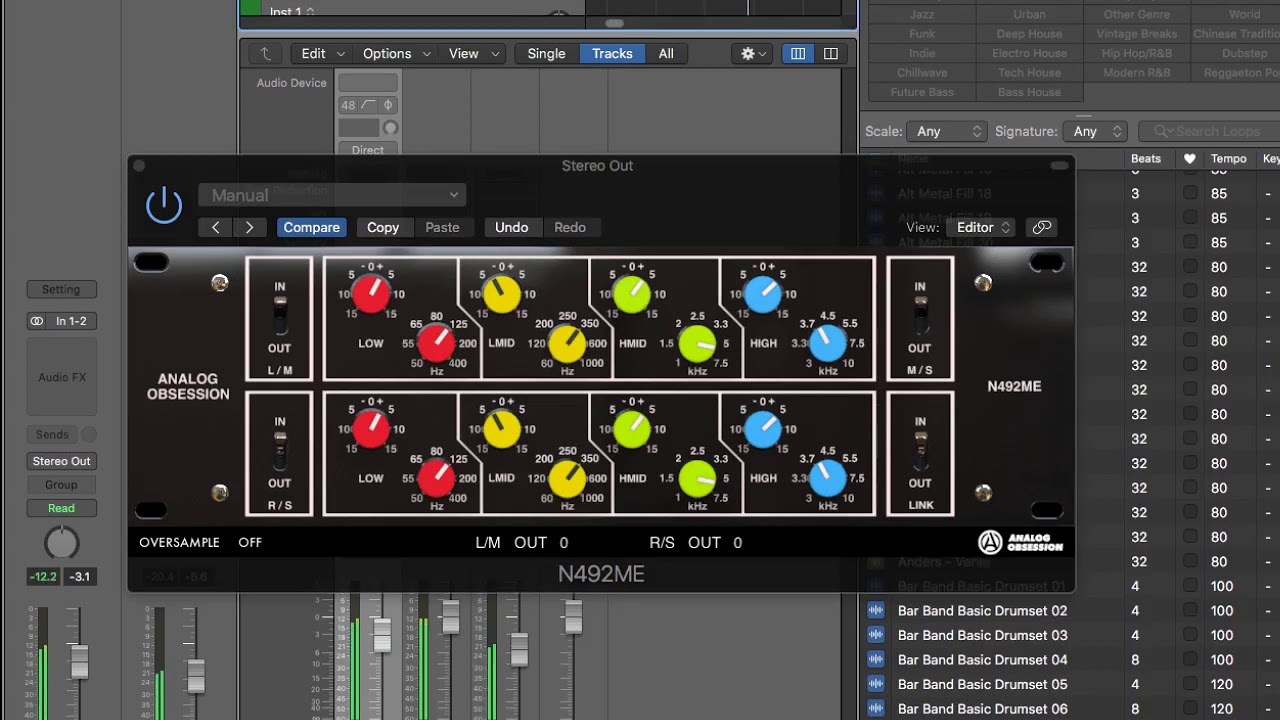Toggle the R/S IN/OUT switch
This screenshot has height=720, width=1280.
click(280, 452)
